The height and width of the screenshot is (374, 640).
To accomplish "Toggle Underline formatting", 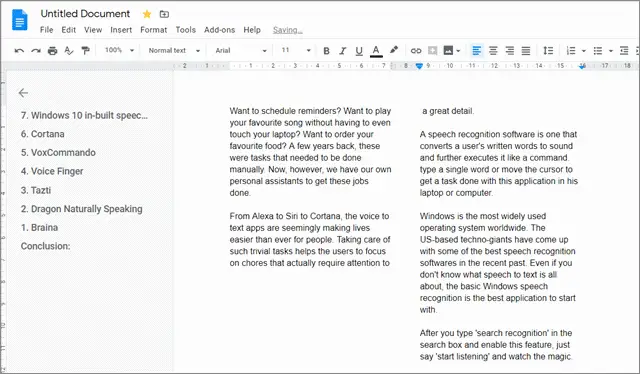I will click(359, 51).
